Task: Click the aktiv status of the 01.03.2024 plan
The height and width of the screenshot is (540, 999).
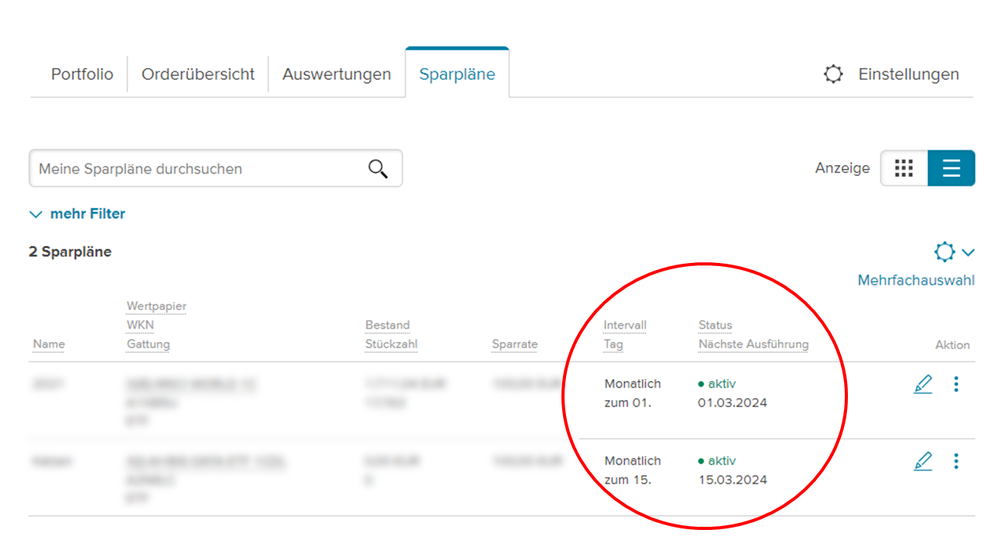Action: click(x=717, y=384)
